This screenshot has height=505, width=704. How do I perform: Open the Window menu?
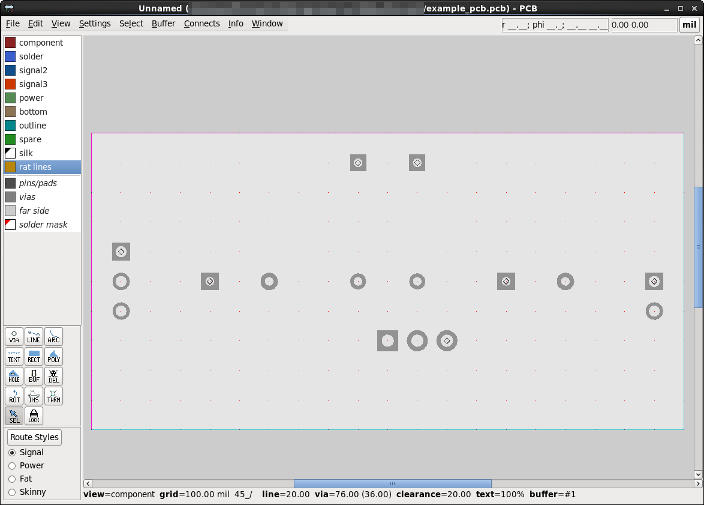(x=267, y=23)
